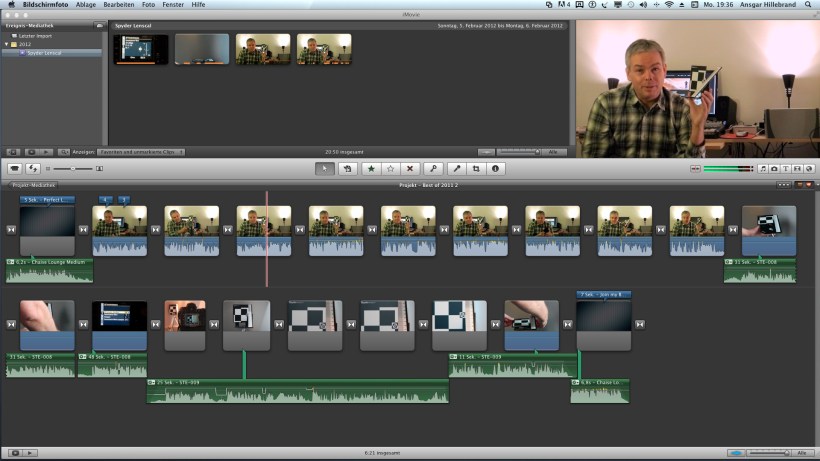Adjust the event browser thumbnail zoom slider
This screenshot has width=820, height=461.
pyautogui.click(x=519, y=152)
